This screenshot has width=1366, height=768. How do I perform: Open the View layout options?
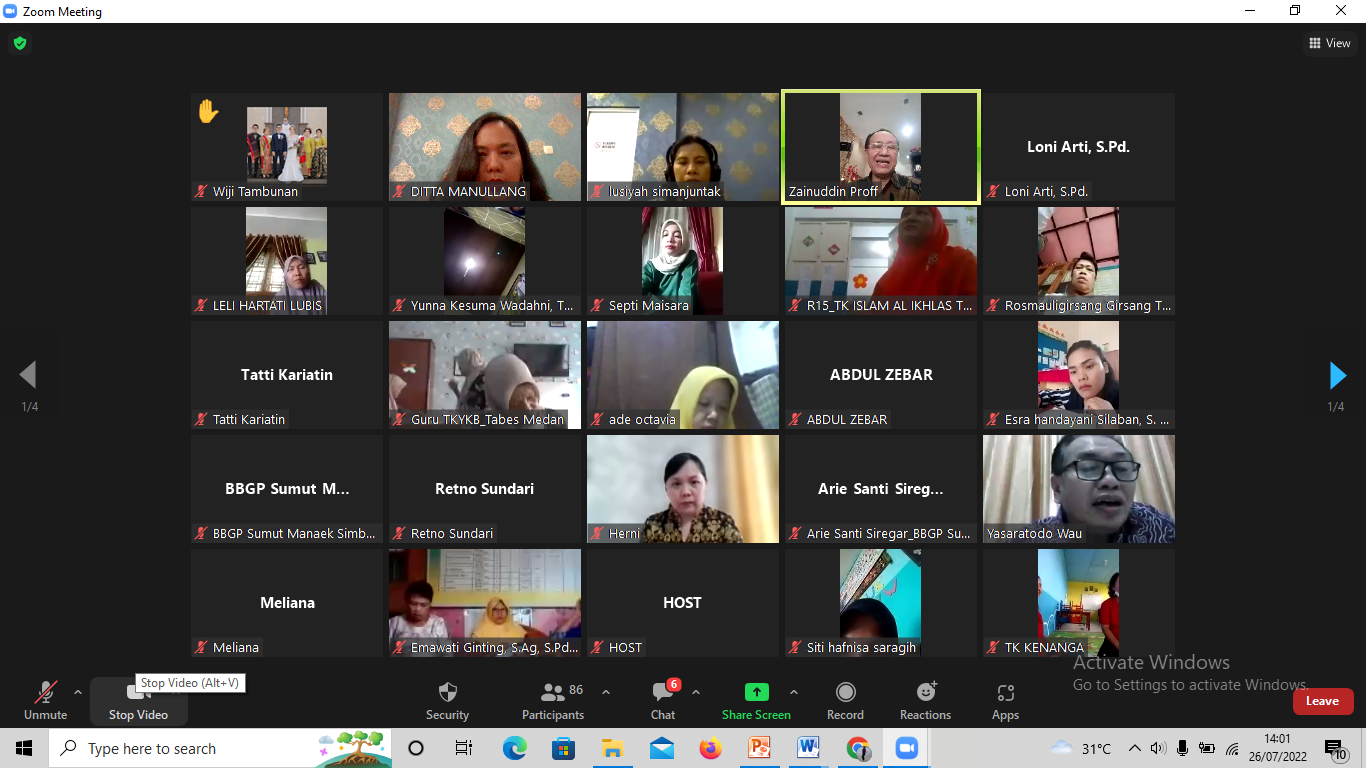[x=1331, y=43]
